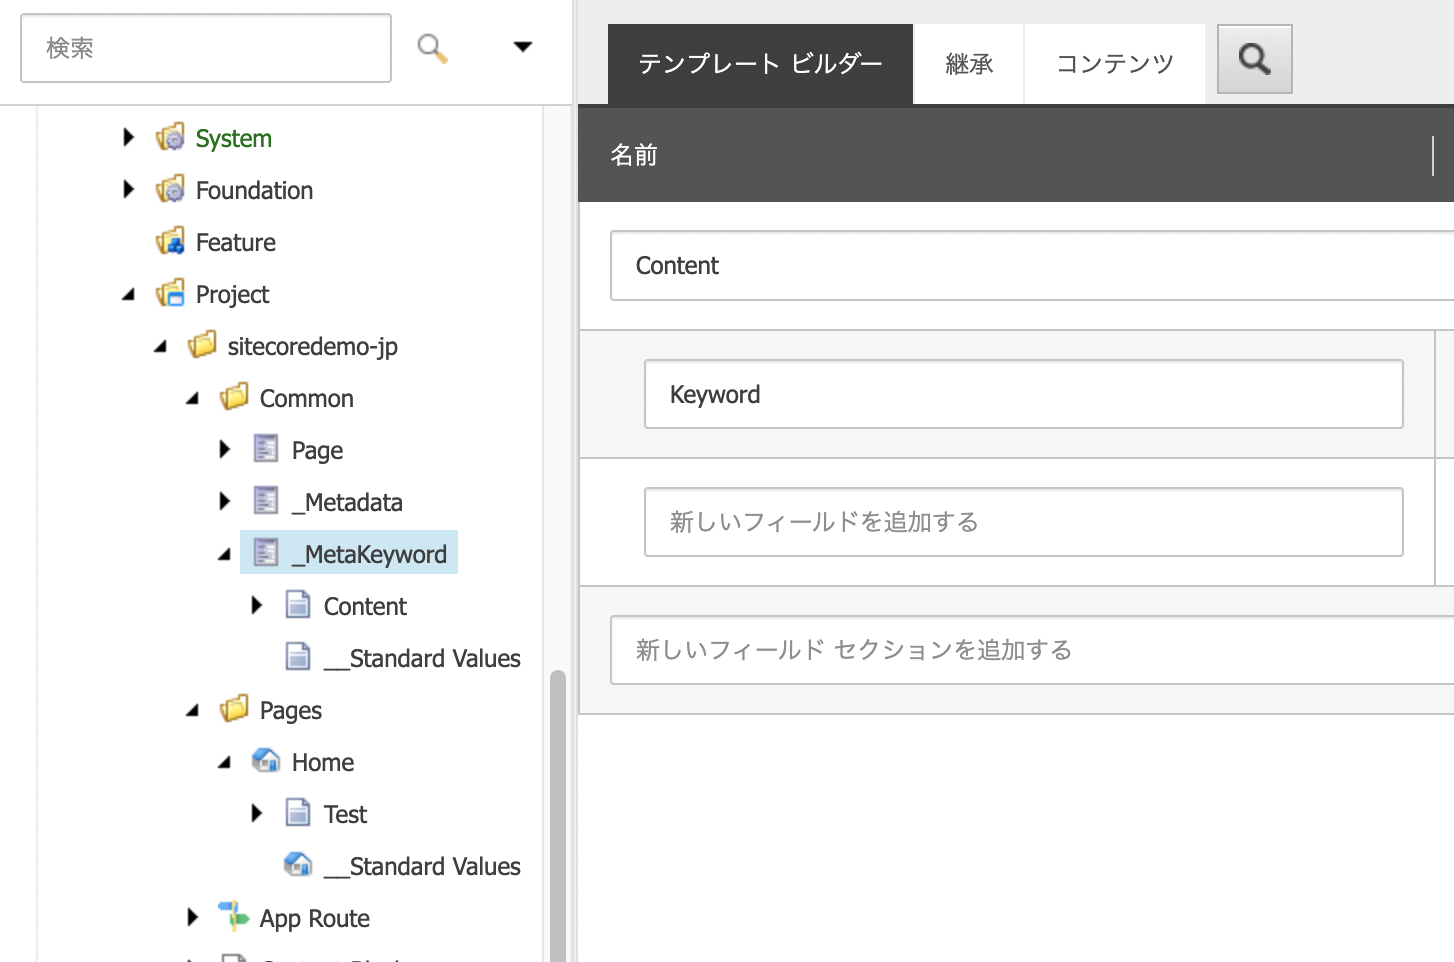This screenshot has height=962, width=1454.
Task: Expand the Content section node
Action: click(256, 605)
